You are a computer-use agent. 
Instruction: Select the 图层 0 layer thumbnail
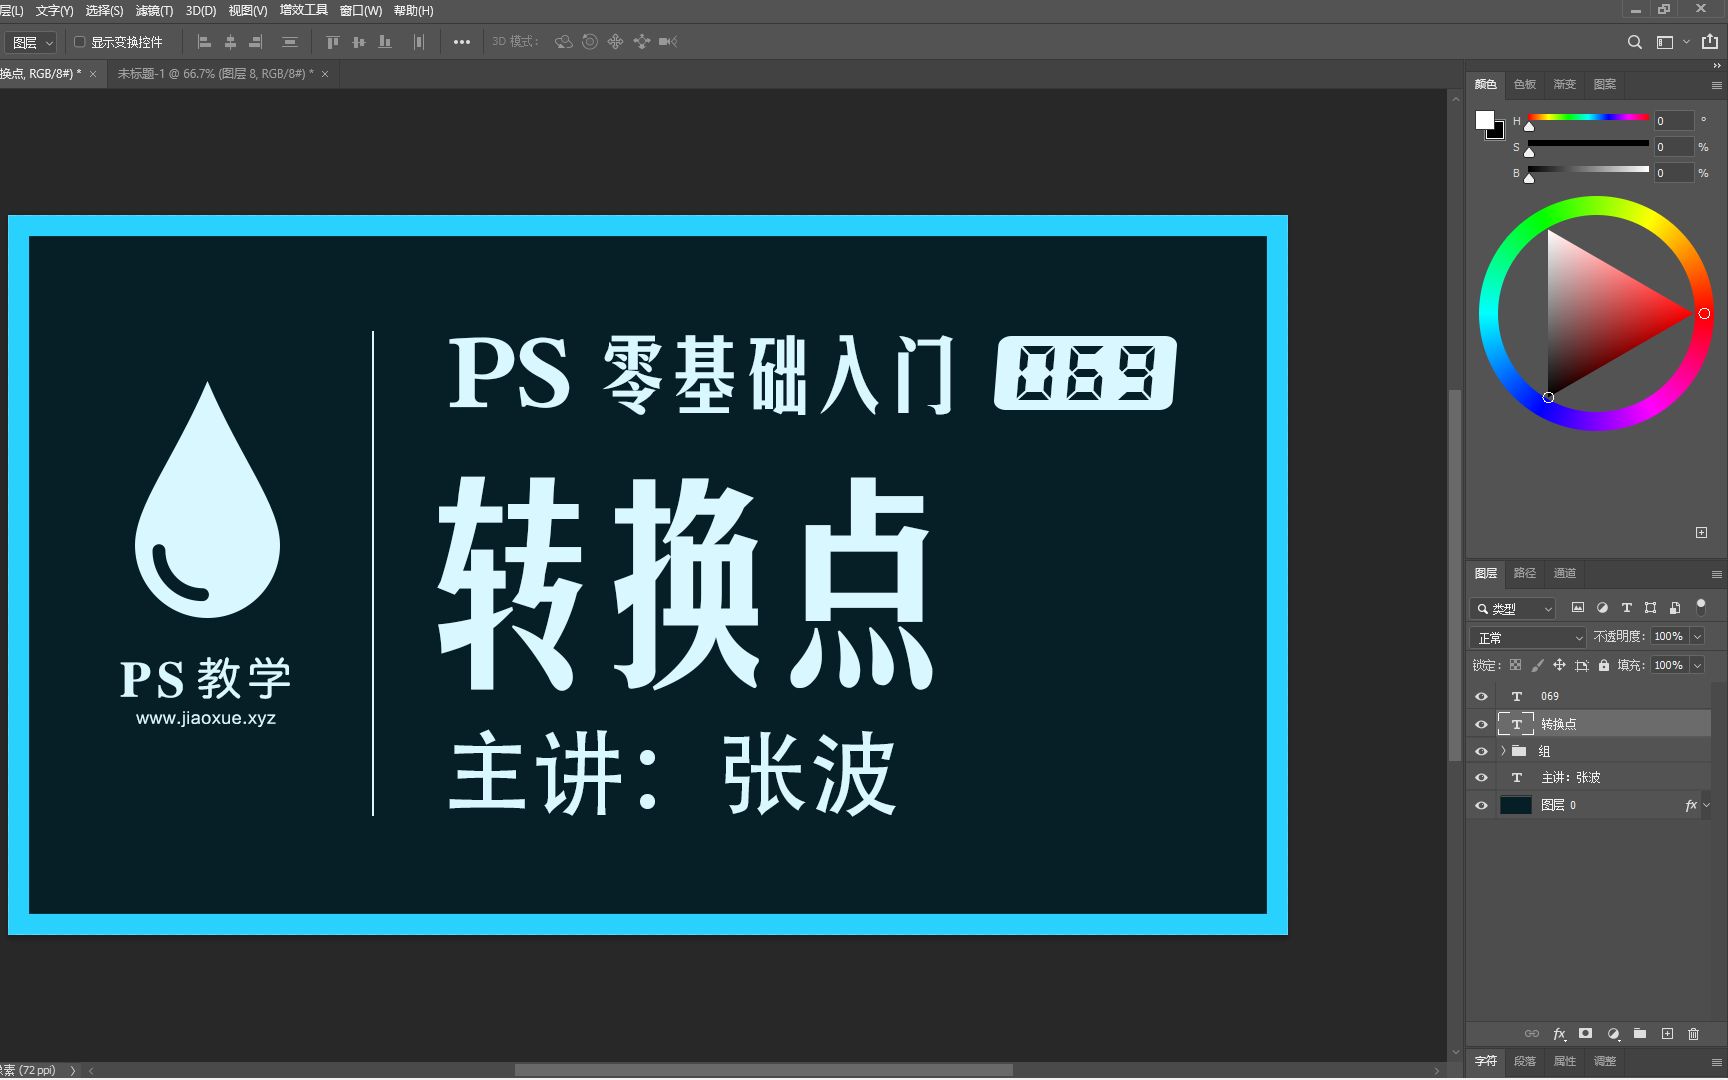pyautogui.click(x=1515, y=805)
